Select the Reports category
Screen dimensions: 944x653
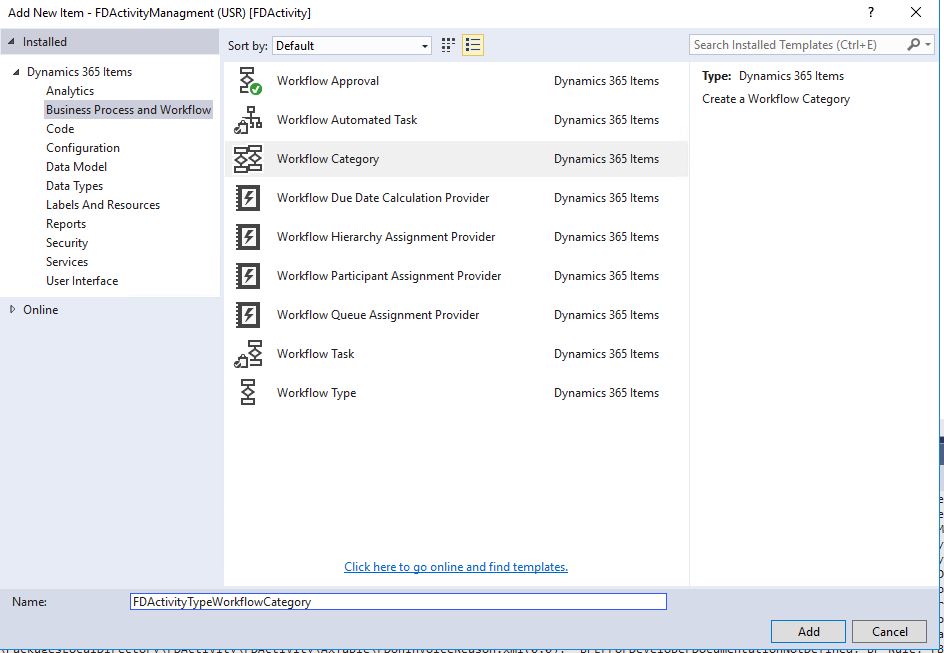pyautogui.click(x=66, y=224)
